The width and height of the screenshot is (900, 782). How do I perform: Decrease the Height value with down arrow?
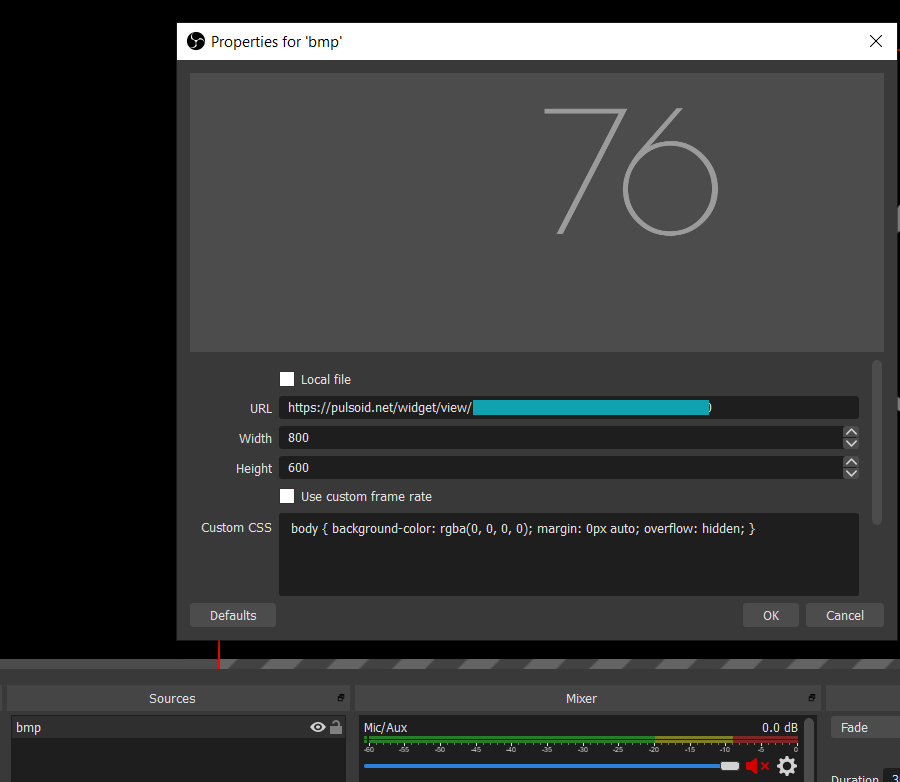851,473
